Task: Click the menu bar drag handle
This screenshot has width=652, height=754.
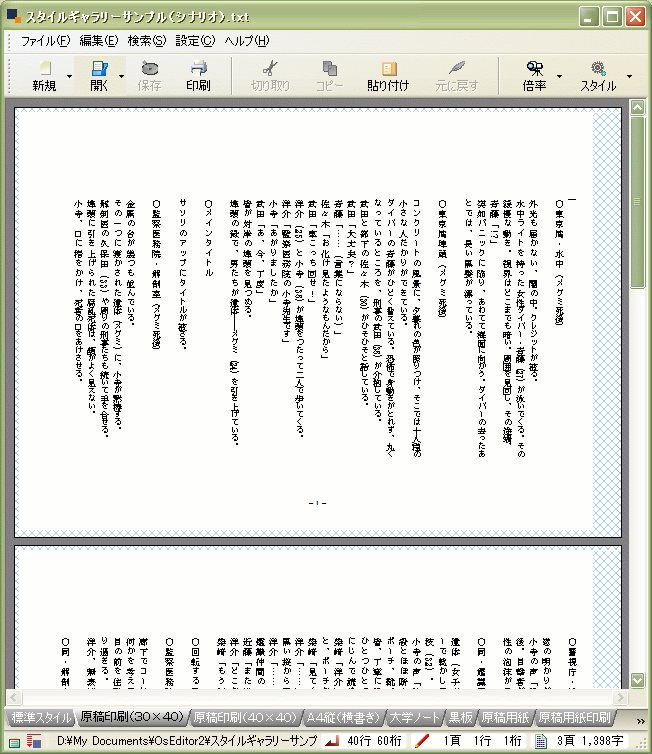Action: click(9, 42)
